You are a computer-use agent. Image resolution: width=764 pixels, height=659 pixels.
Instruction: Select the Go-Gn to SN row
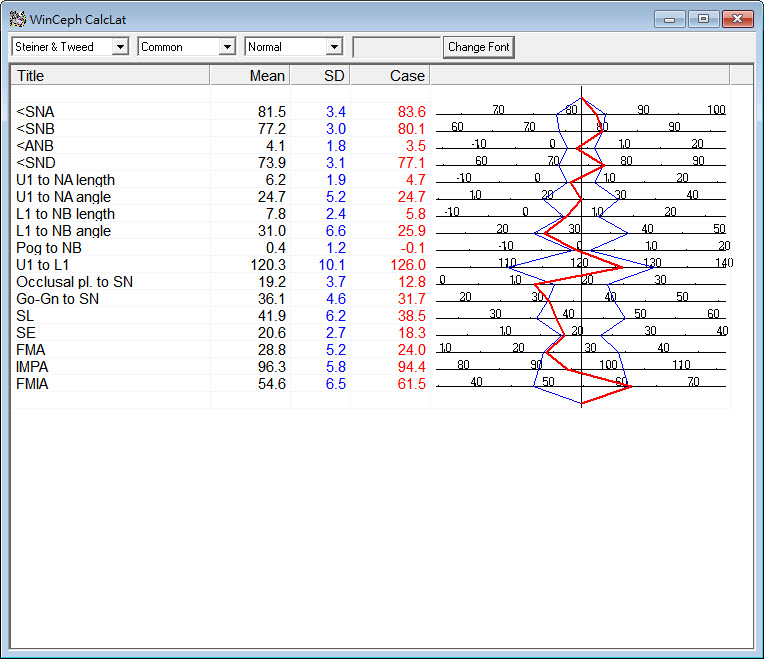(x=57, y=299)
